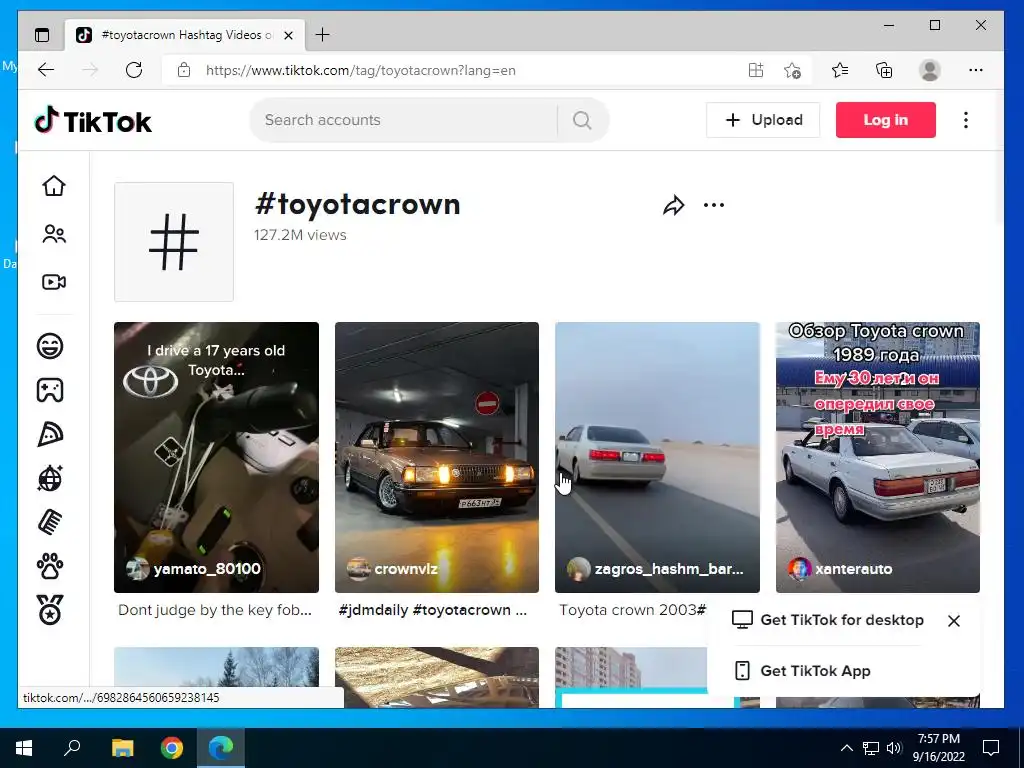
Task: Close the Get TikTok for desktop popup
Action: [x=953, y=620]
